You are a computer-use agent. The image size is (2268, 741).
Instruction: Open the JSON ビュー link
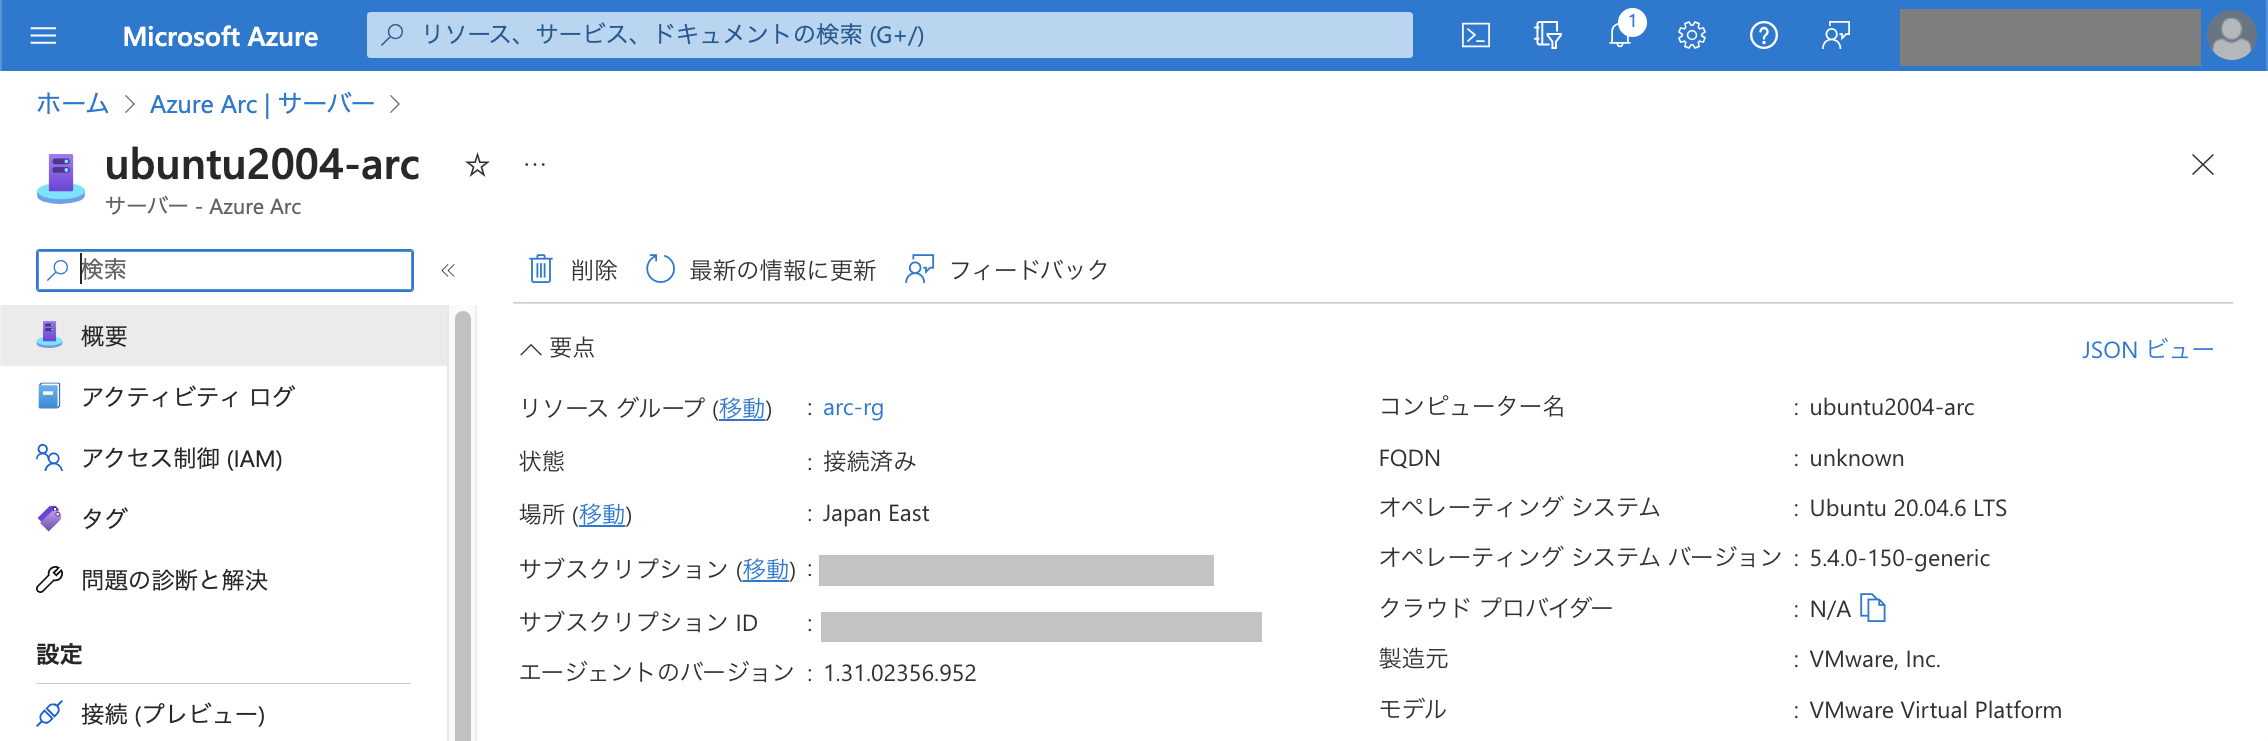(x=2148, y=350)
